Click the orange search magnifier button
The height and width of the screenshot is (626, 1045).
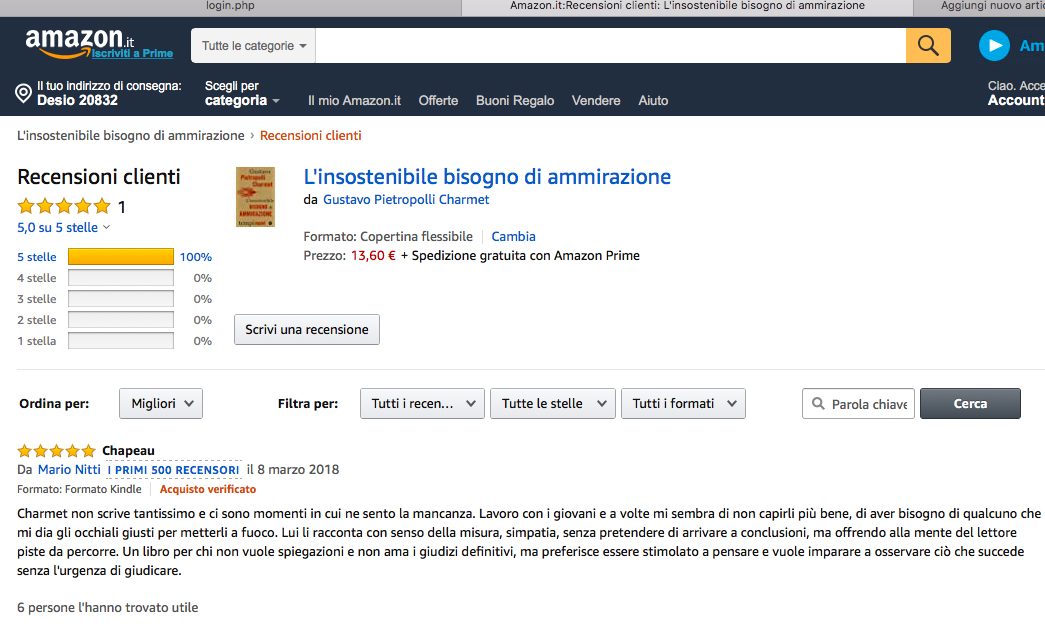928,45
